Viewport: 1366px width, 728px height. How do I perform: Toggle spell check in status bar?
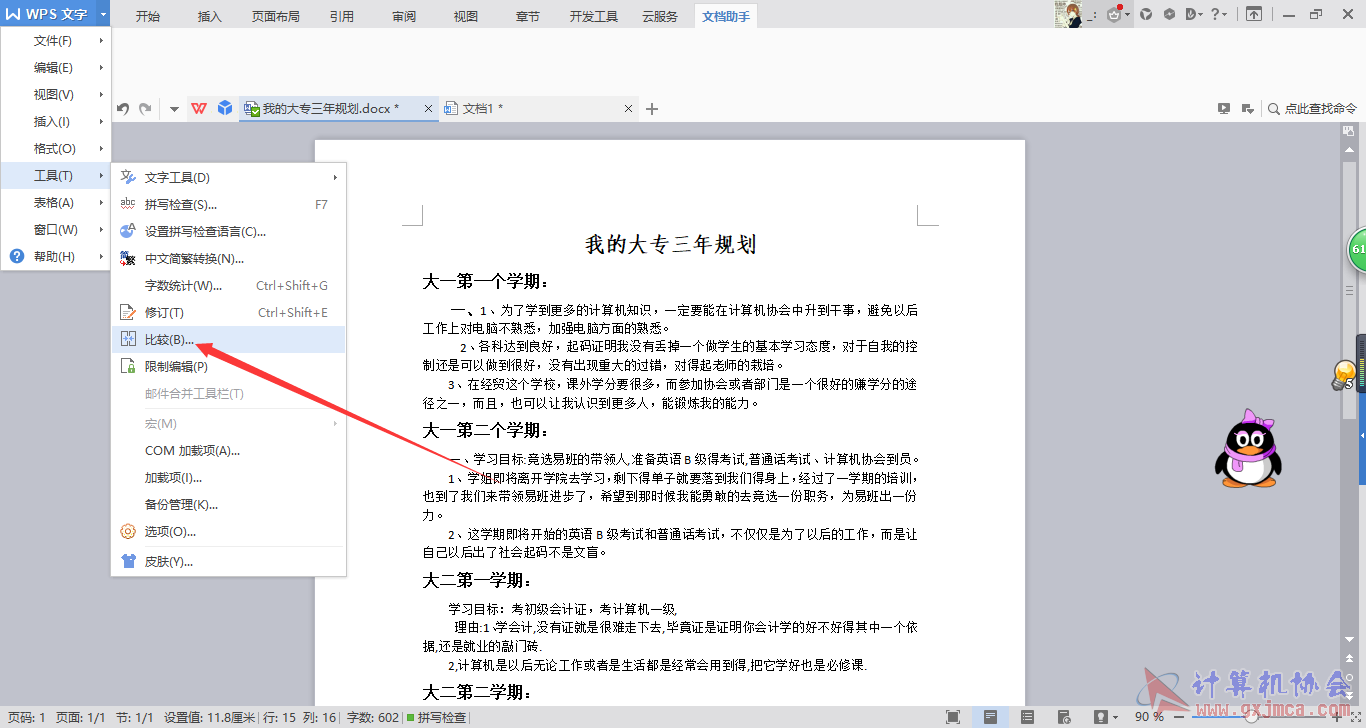(436, 717)
